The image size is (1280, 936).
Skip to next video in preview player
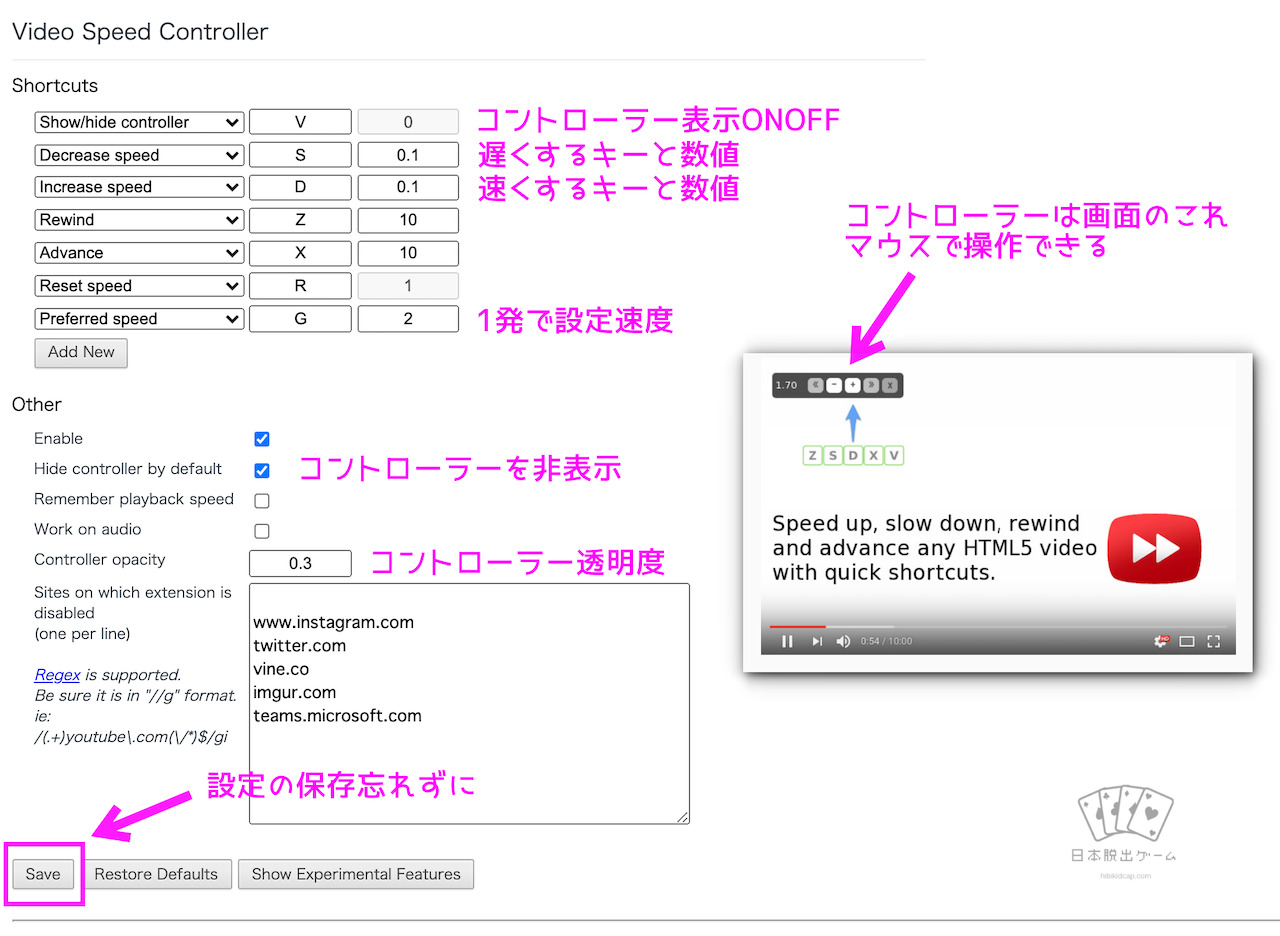click(x=817, y=641)
